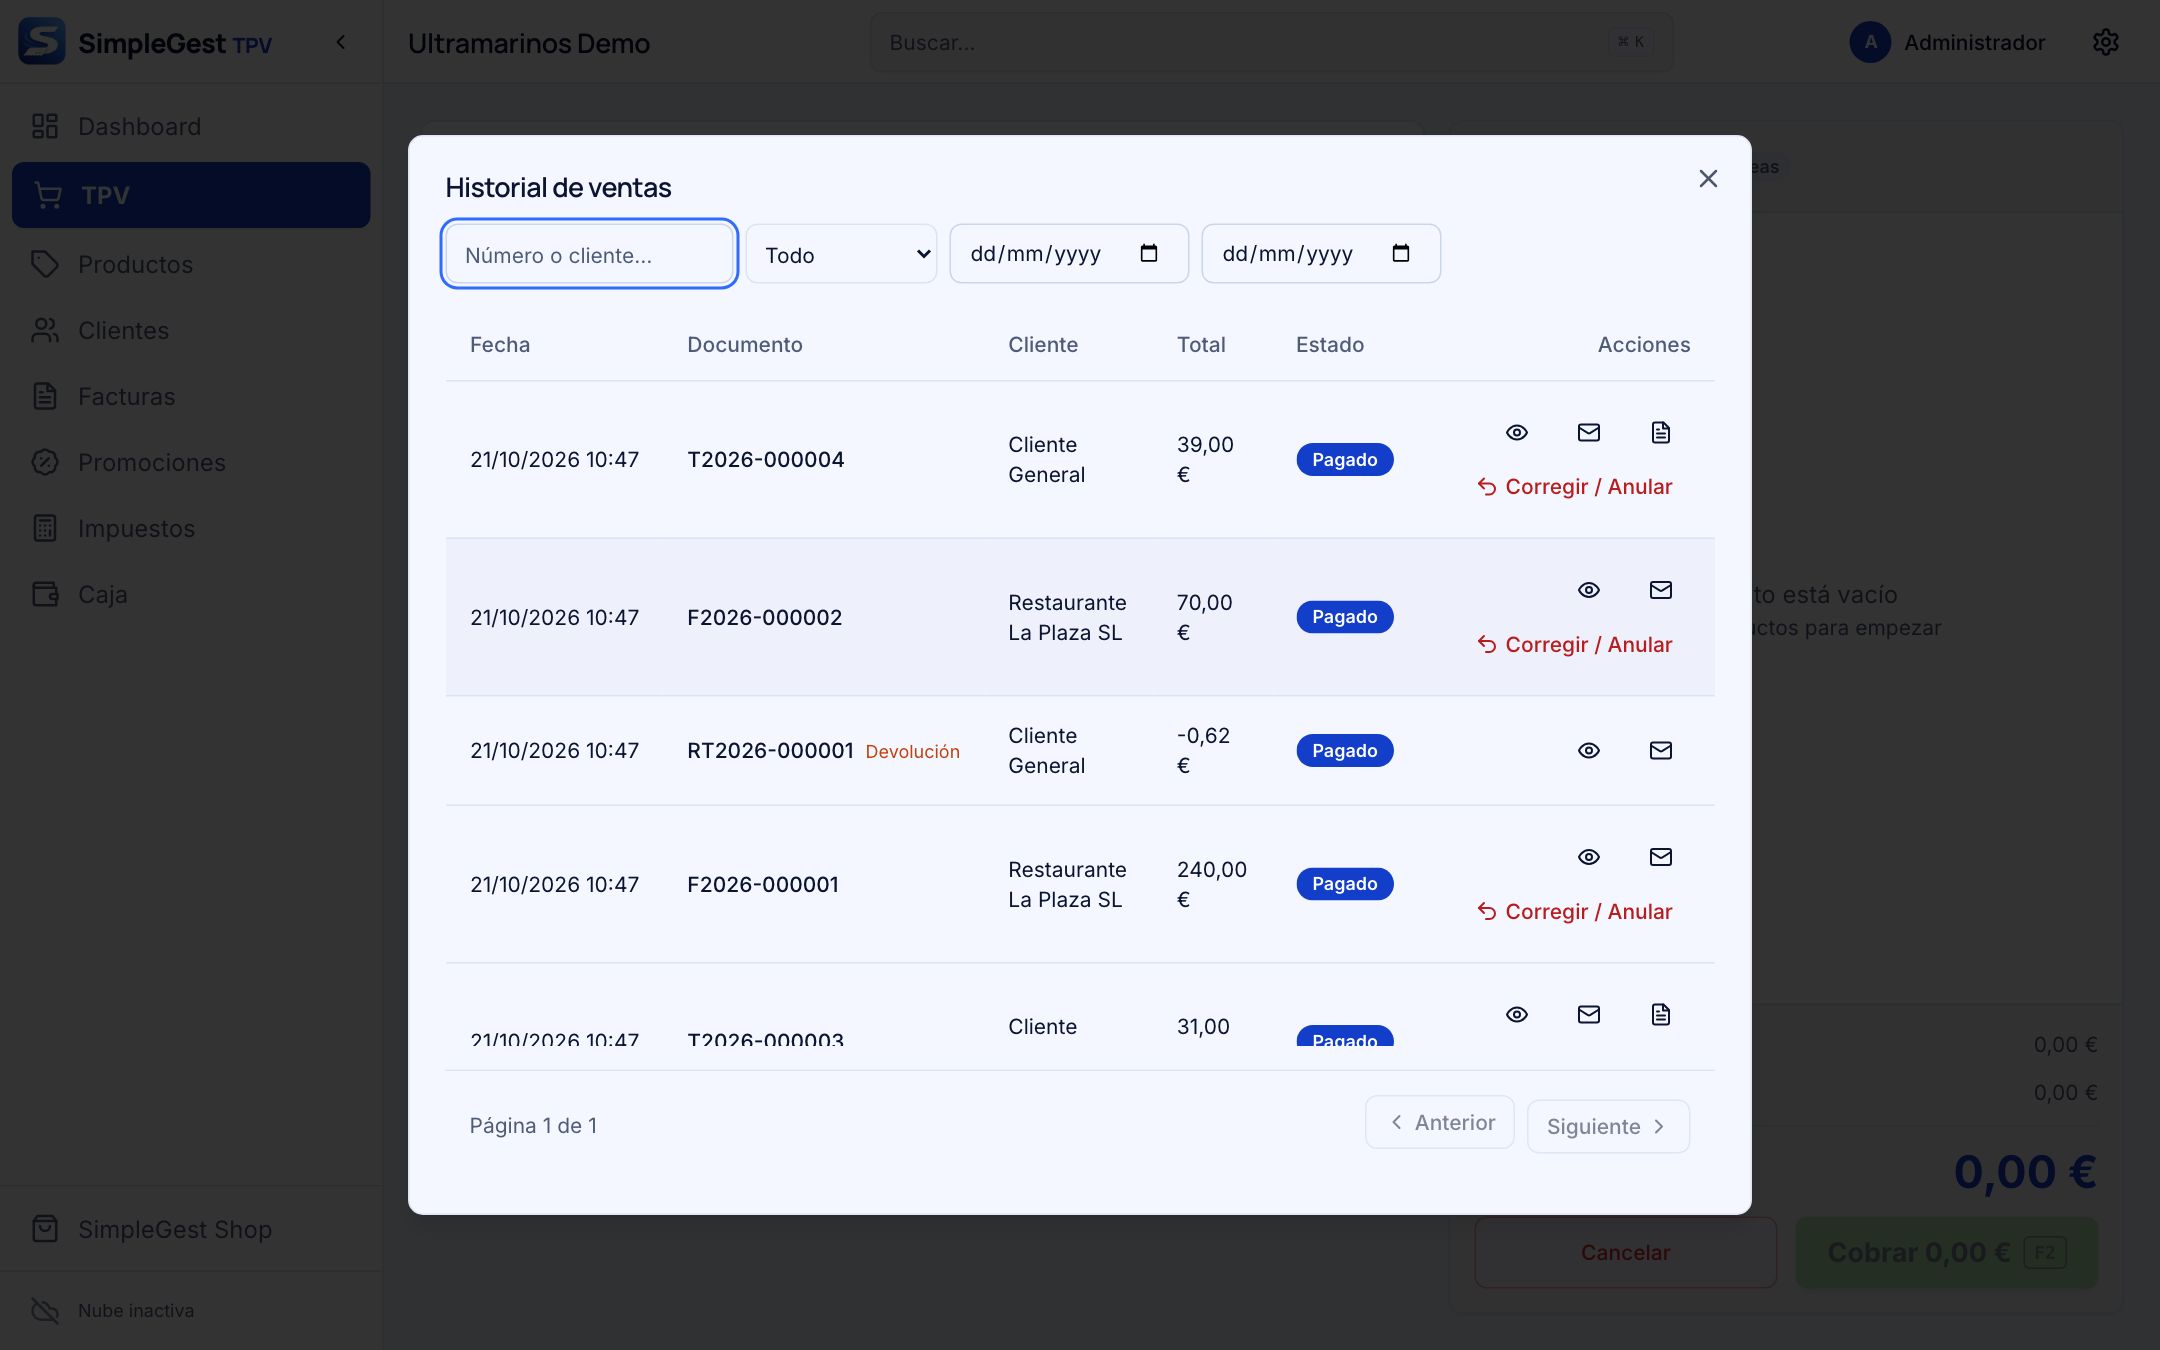2160x1350 pixels.
Task: View details of ticket T2026-000003
Action: point(1516,1014)
